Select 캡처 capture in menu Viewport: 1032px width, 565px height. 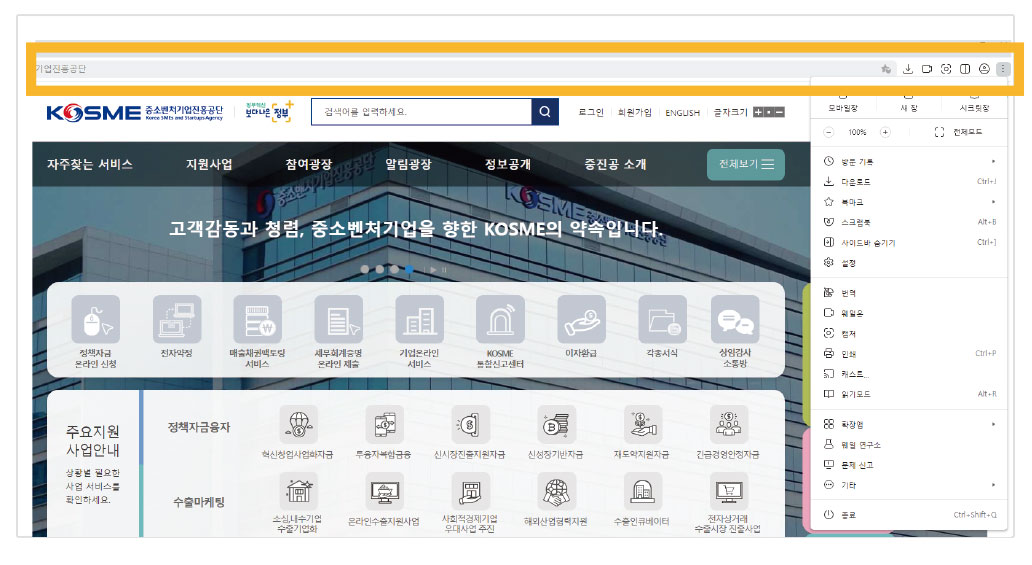pos(909,334)
